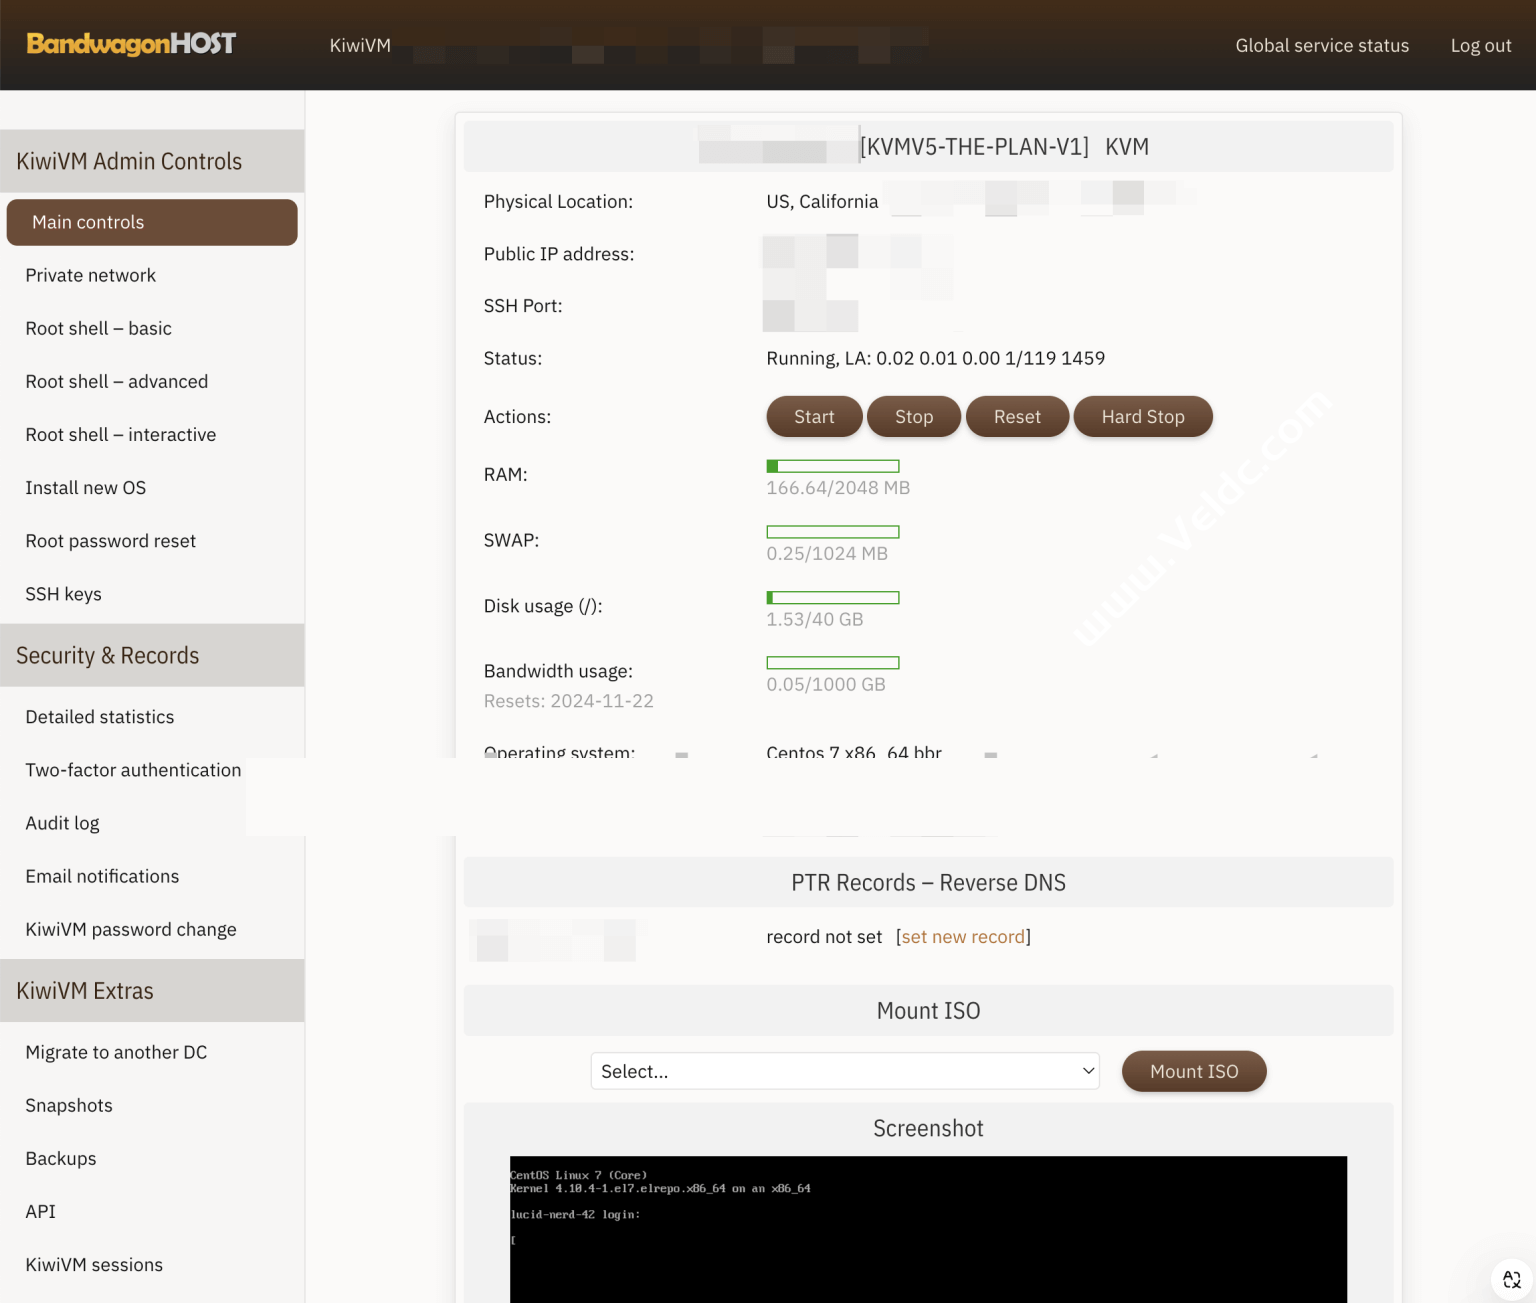Image resolution: width=1536 pixels, height=1303 pixels.
Task: Click the Start action button
Action: 813,417
